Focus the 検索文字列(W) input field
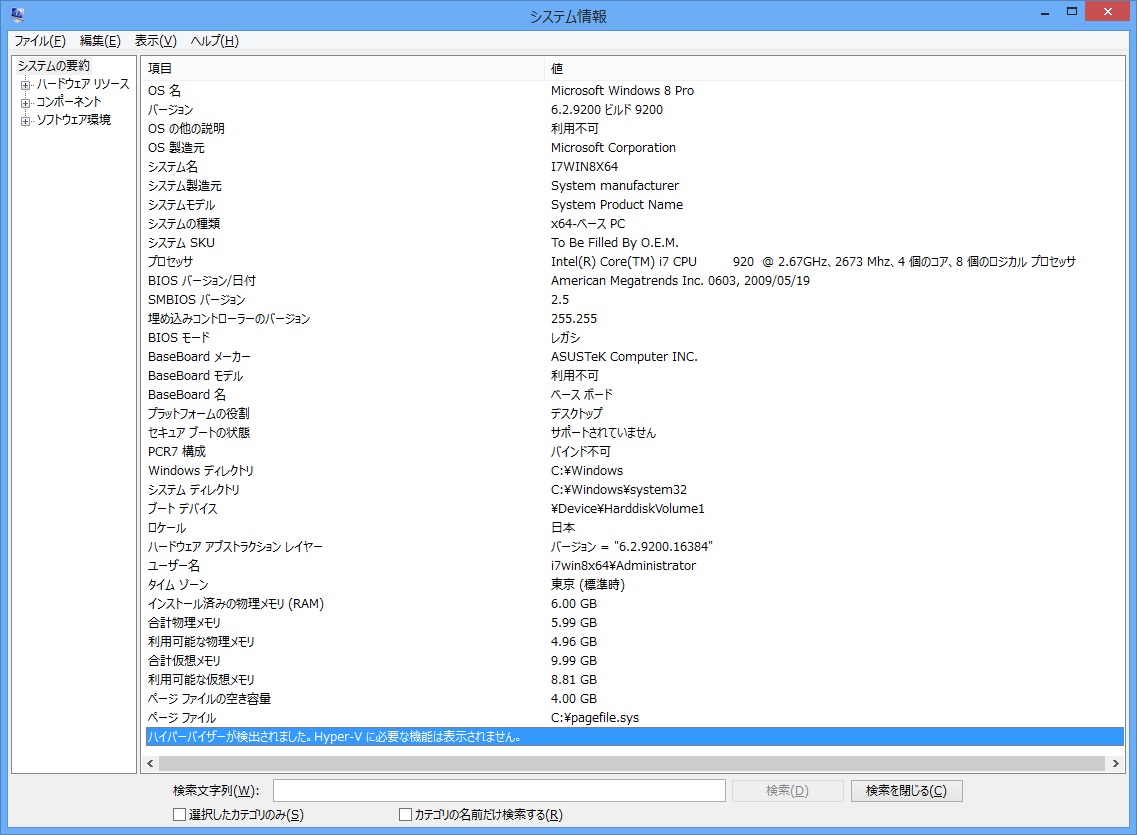 click(x=499, y=791)
